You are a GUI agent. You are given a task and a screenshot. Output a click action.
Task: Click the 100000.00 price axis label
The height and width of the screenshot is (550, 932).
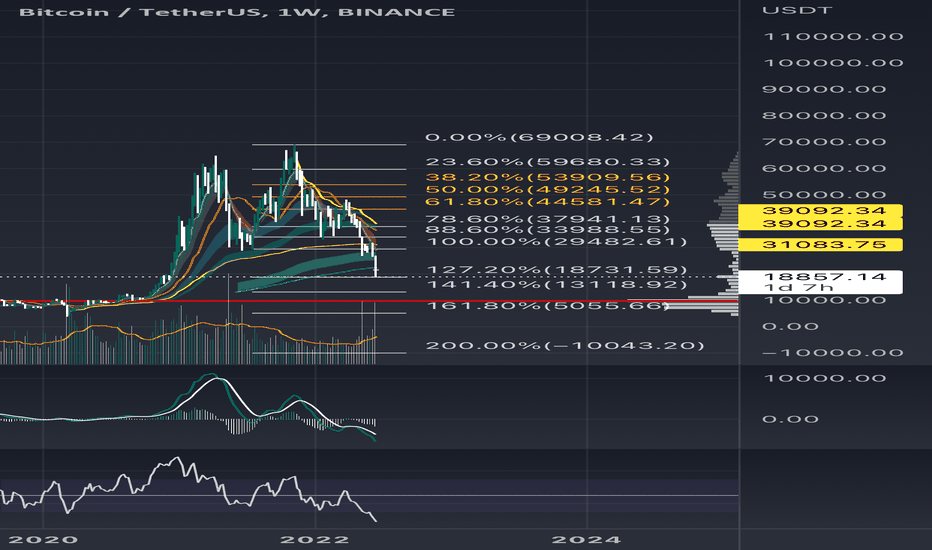[x=833, y=62]
